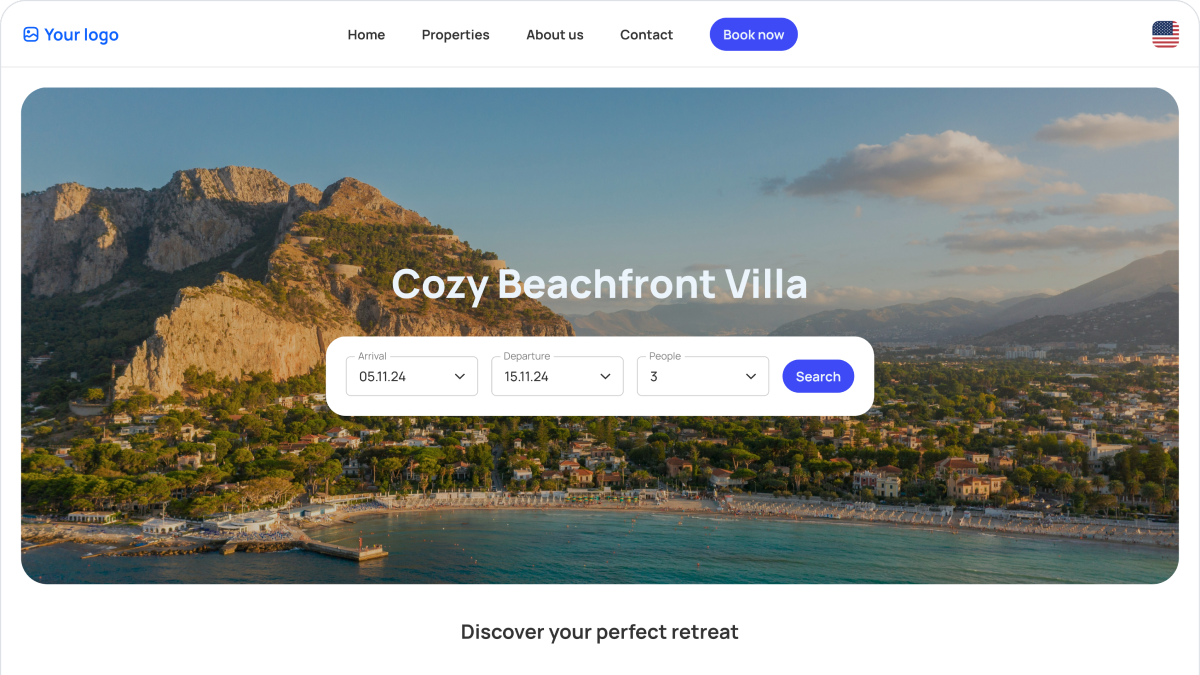Expand the Arrival date chevron
1200x675 pixels.
click(x=460, y=377)
